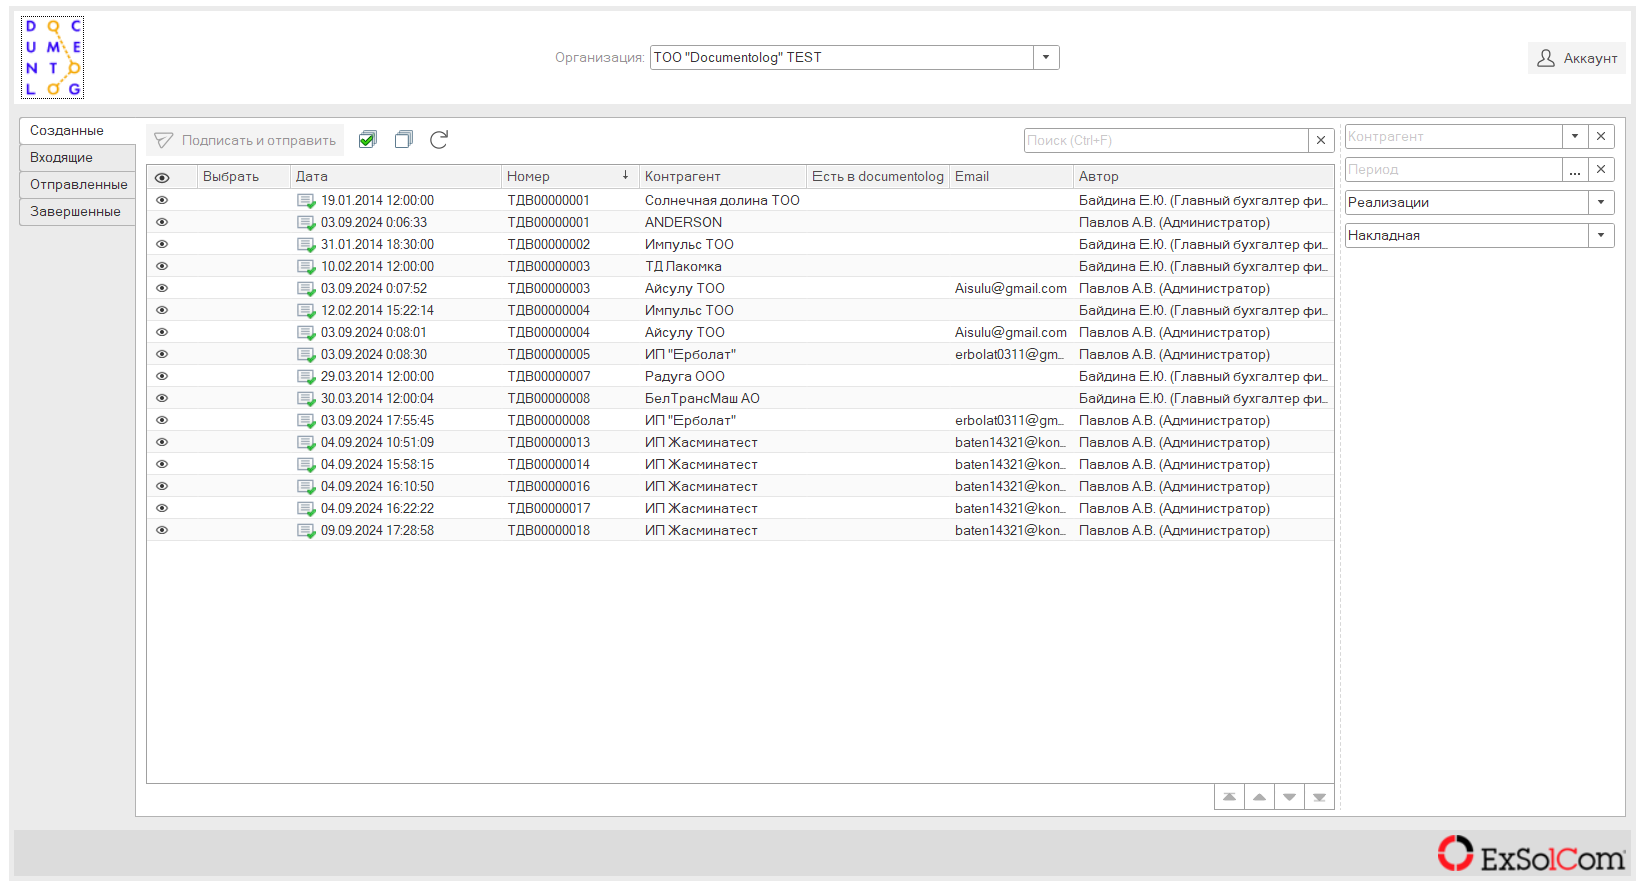
Task: Open the Накладная dropdown
Action: (x=1601, y=235)
